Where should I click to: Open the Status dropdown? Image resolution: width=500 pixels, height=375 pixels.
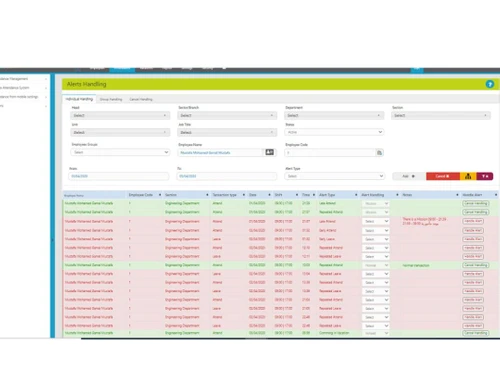334,132
